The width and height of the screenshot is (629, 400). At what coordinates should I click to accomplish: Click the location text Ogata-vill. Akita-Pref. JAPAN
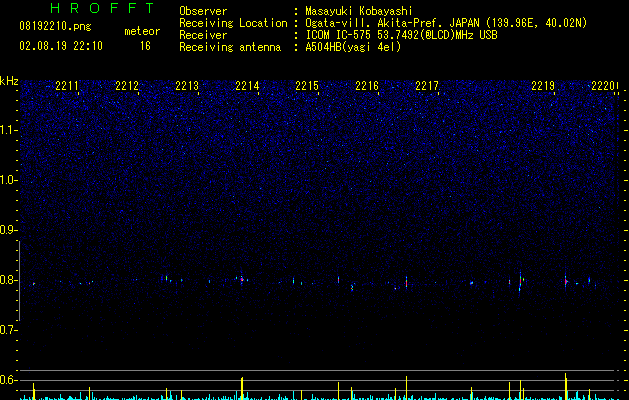(x=392, y=23)
